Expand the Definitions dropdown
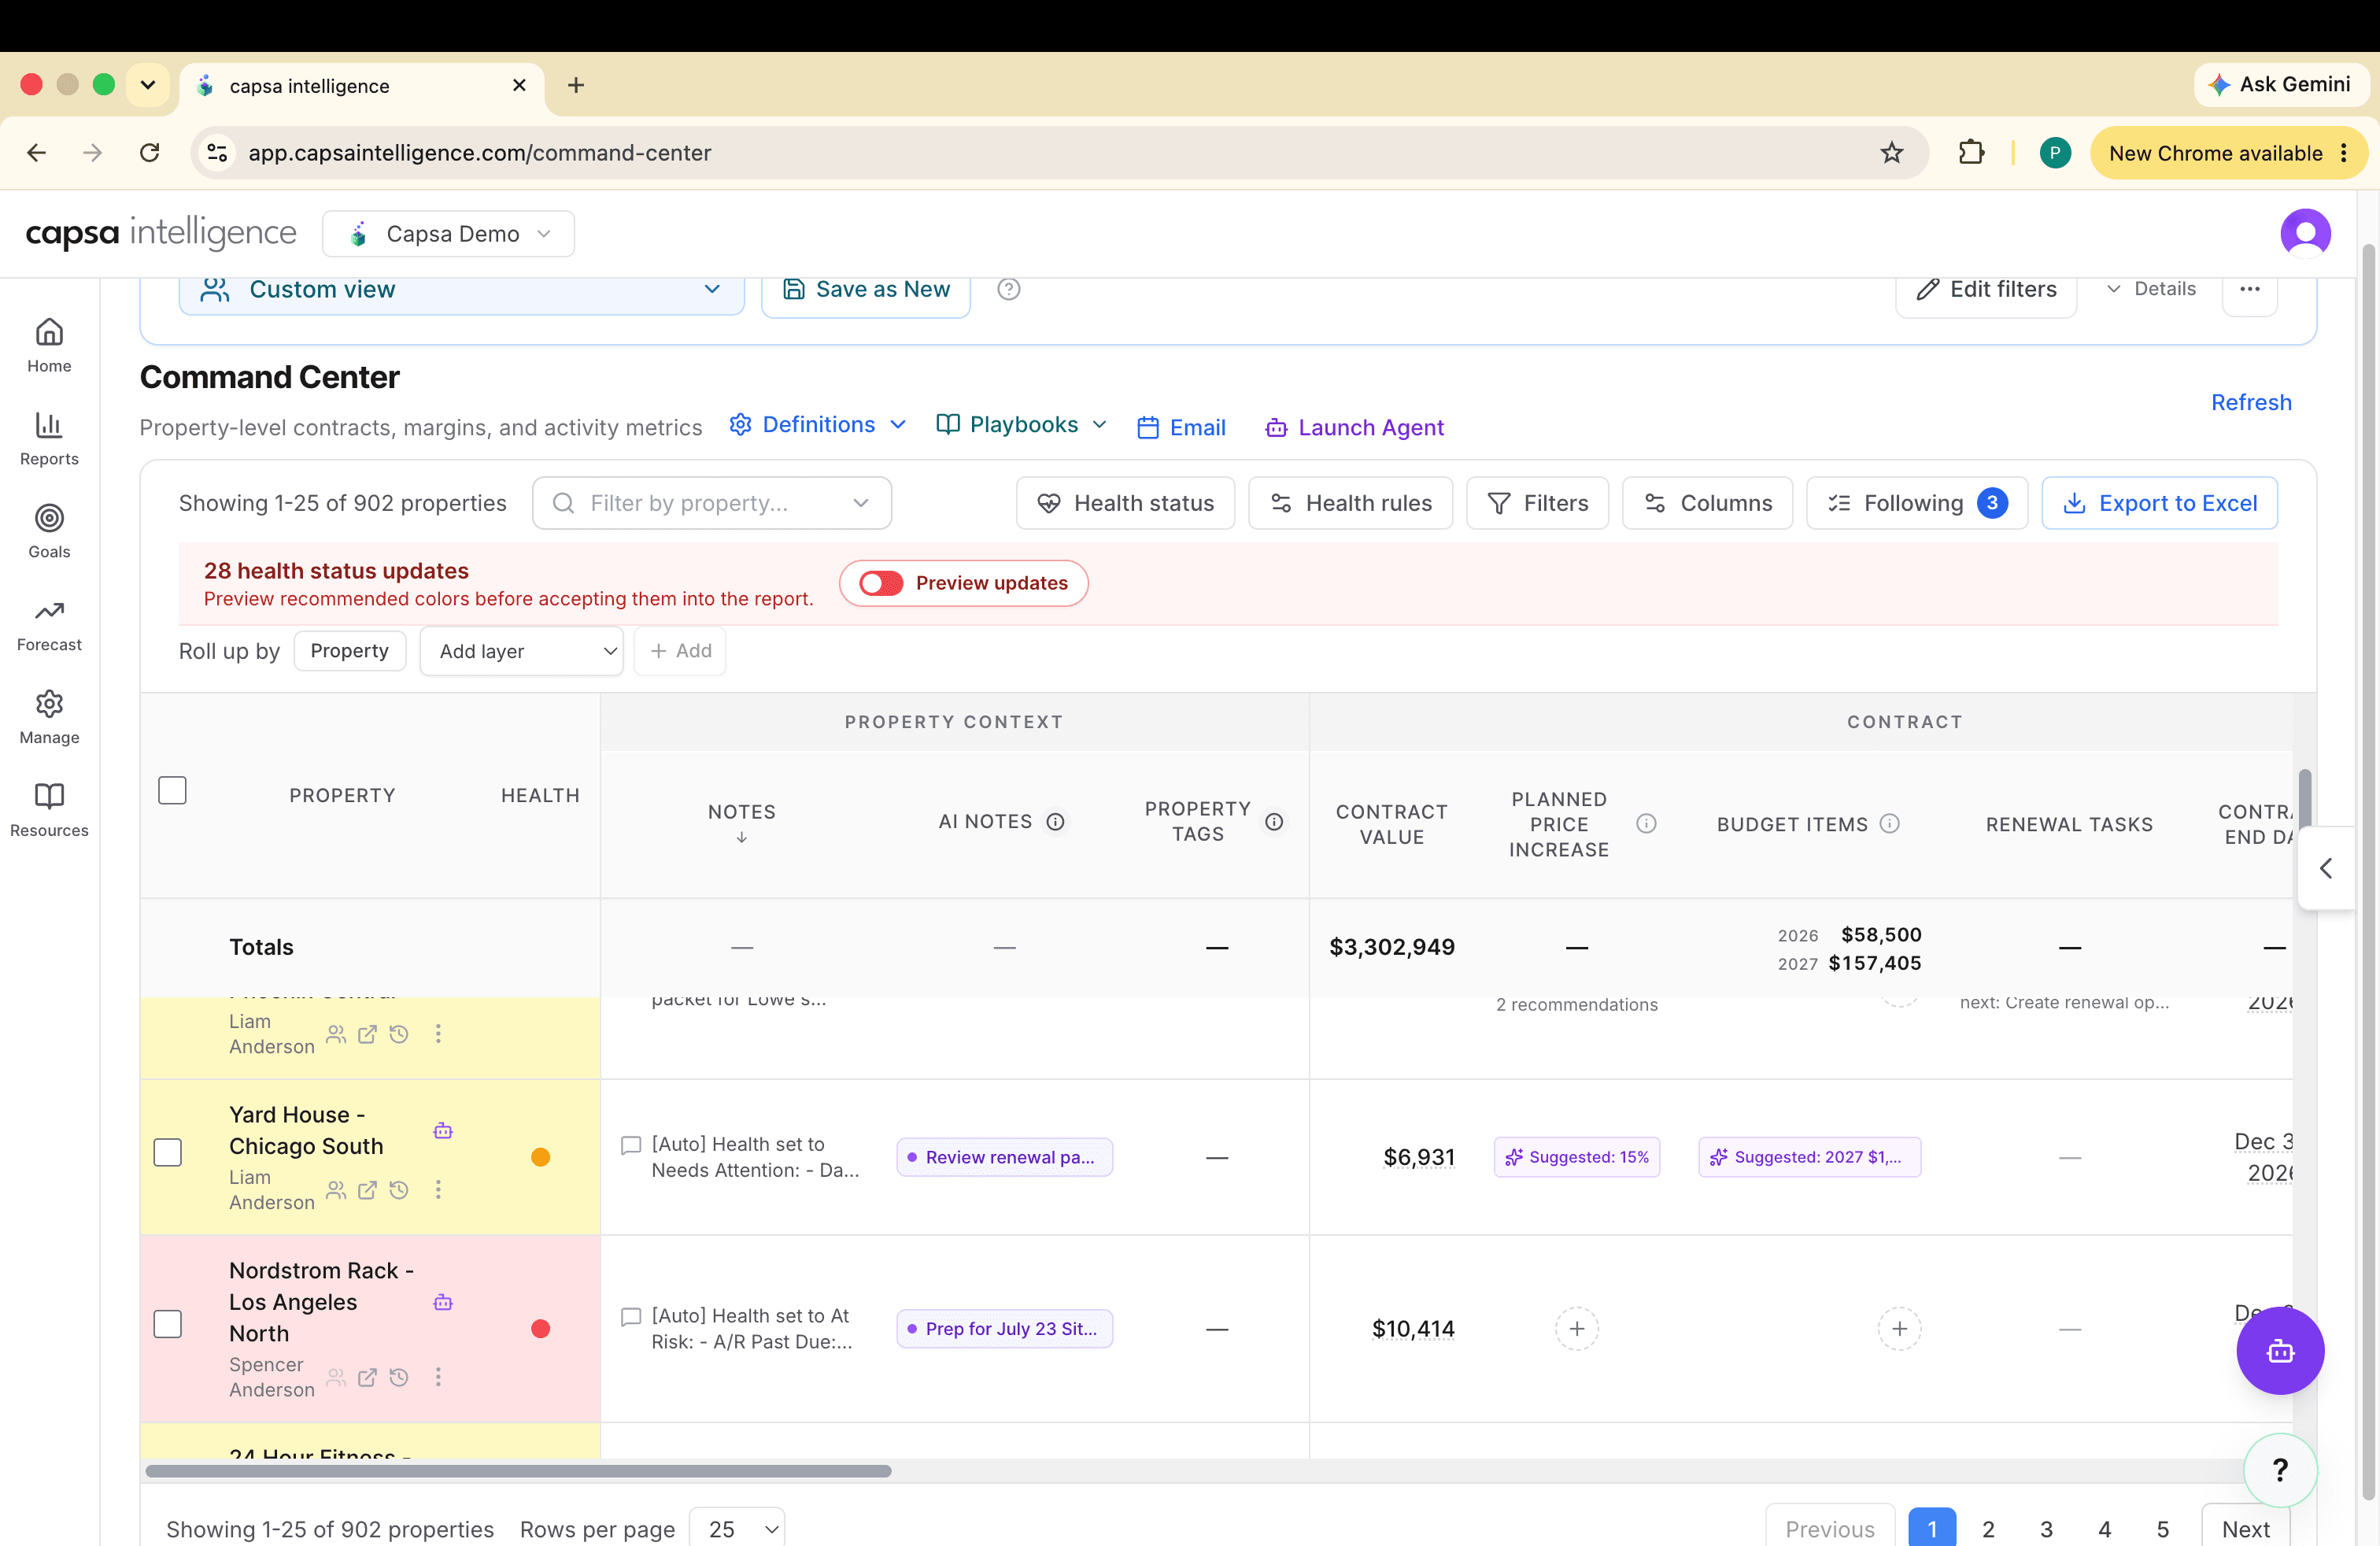The image size is (2380, 1546). (818, 424)
